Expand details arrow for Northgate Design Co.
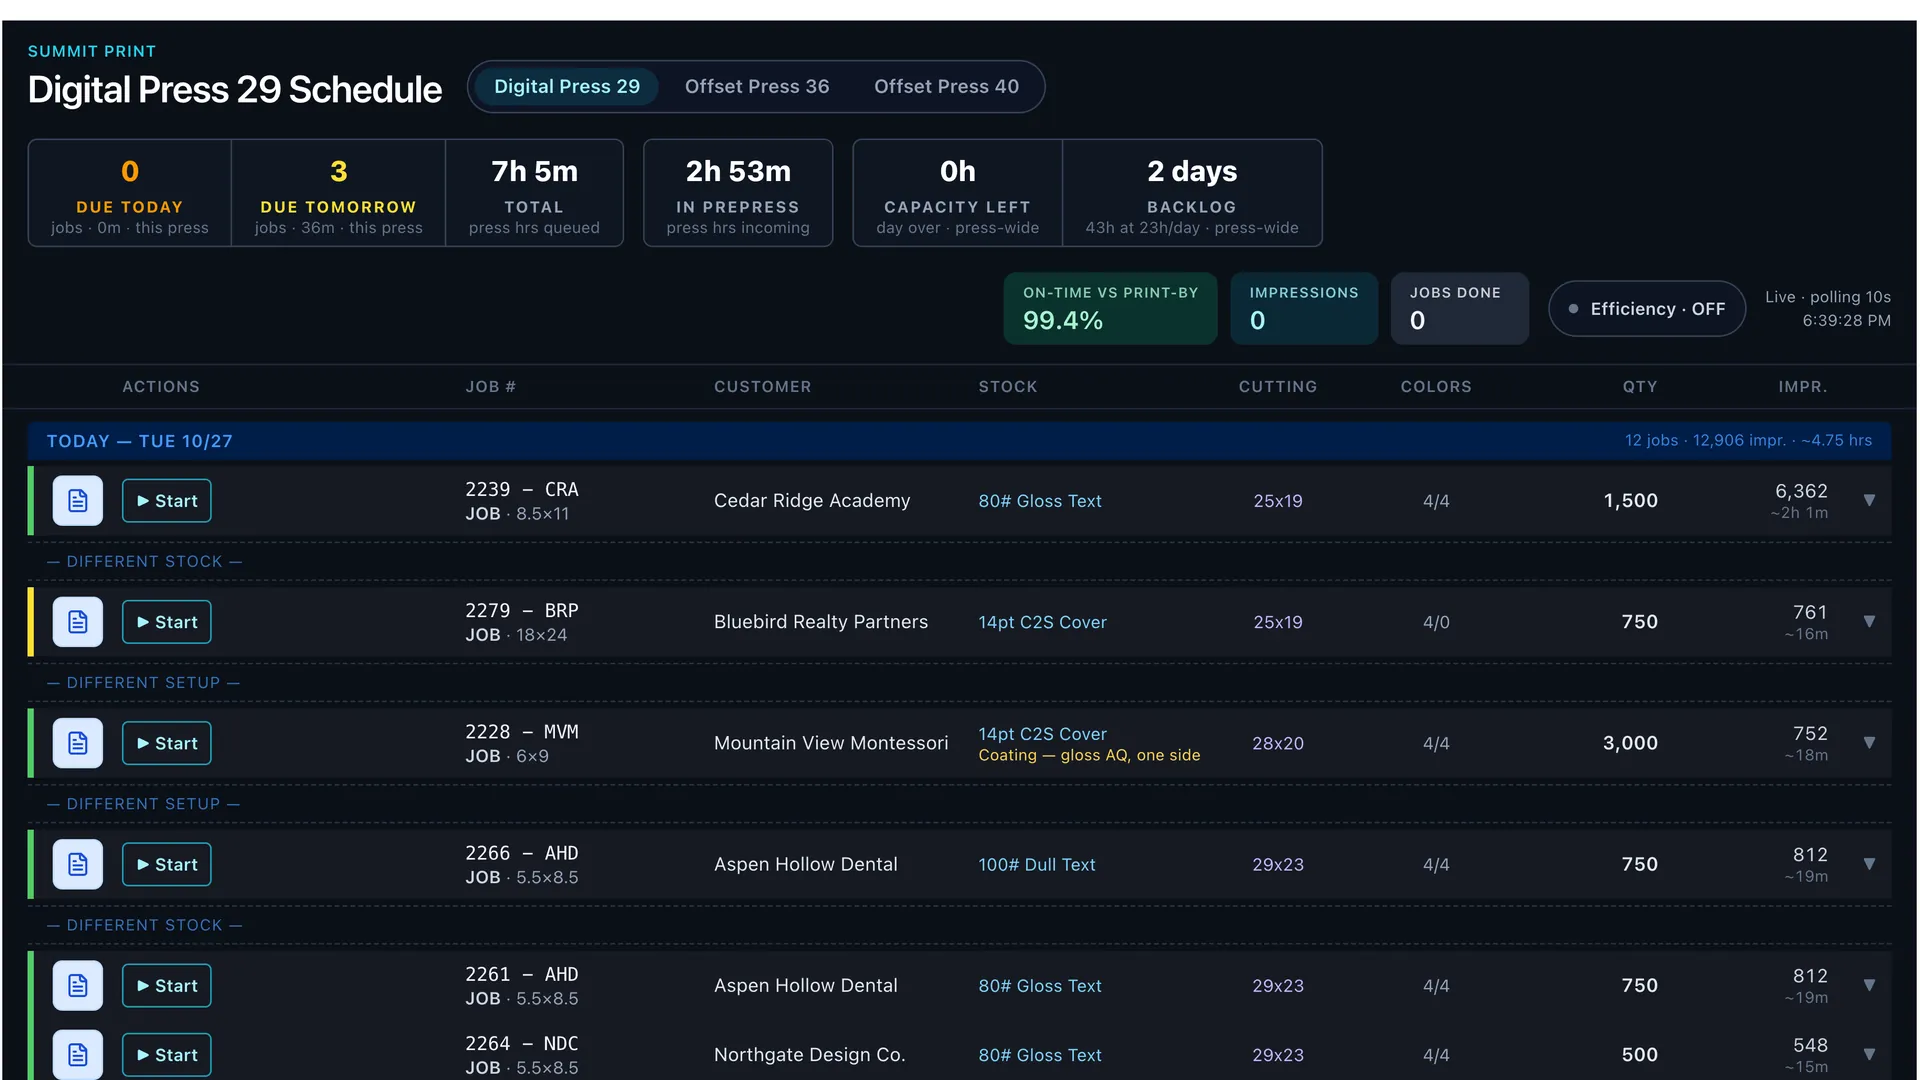The image size is (1920, 1080). point(1869,1054)
